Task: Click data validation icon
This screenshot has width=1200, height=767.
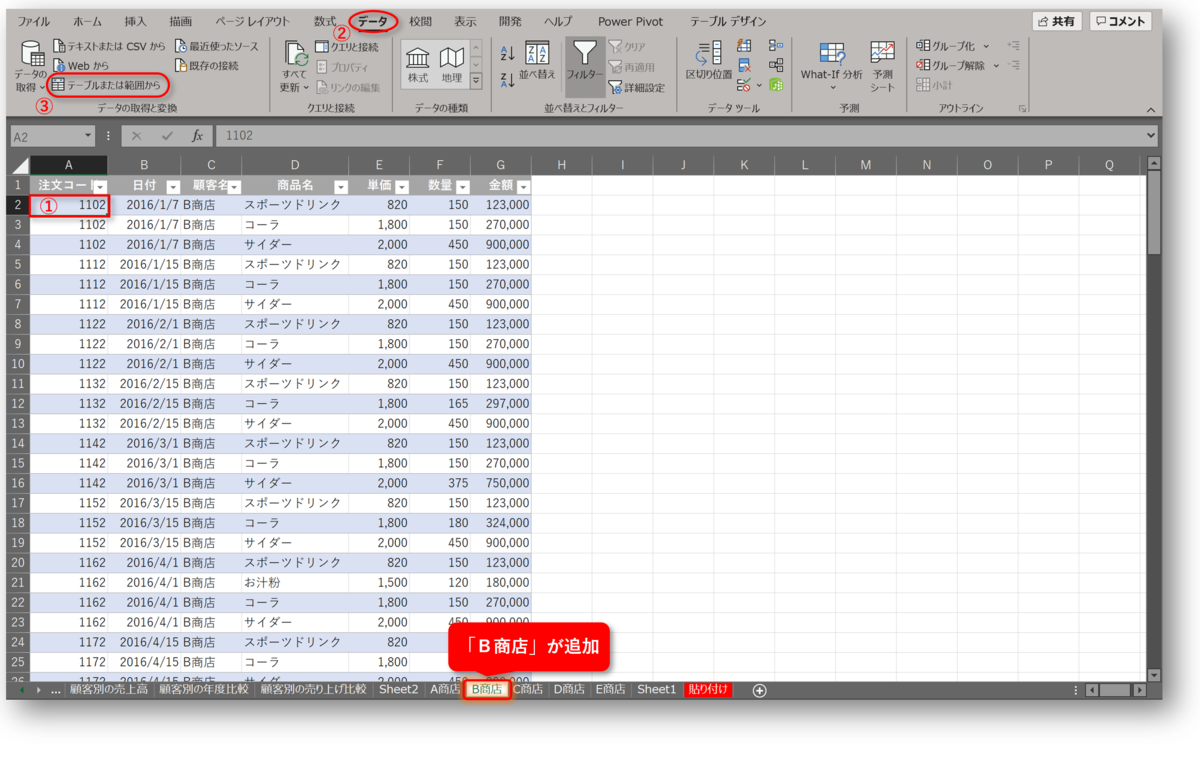Action: point(744,86)
